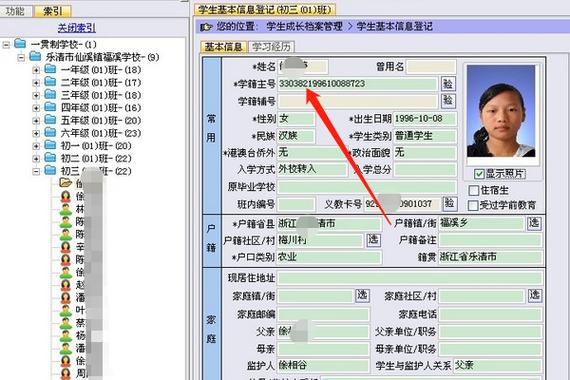Check the 住宿生 checkbox
This screenshot has height=380, width=570.
coord(473,191)
